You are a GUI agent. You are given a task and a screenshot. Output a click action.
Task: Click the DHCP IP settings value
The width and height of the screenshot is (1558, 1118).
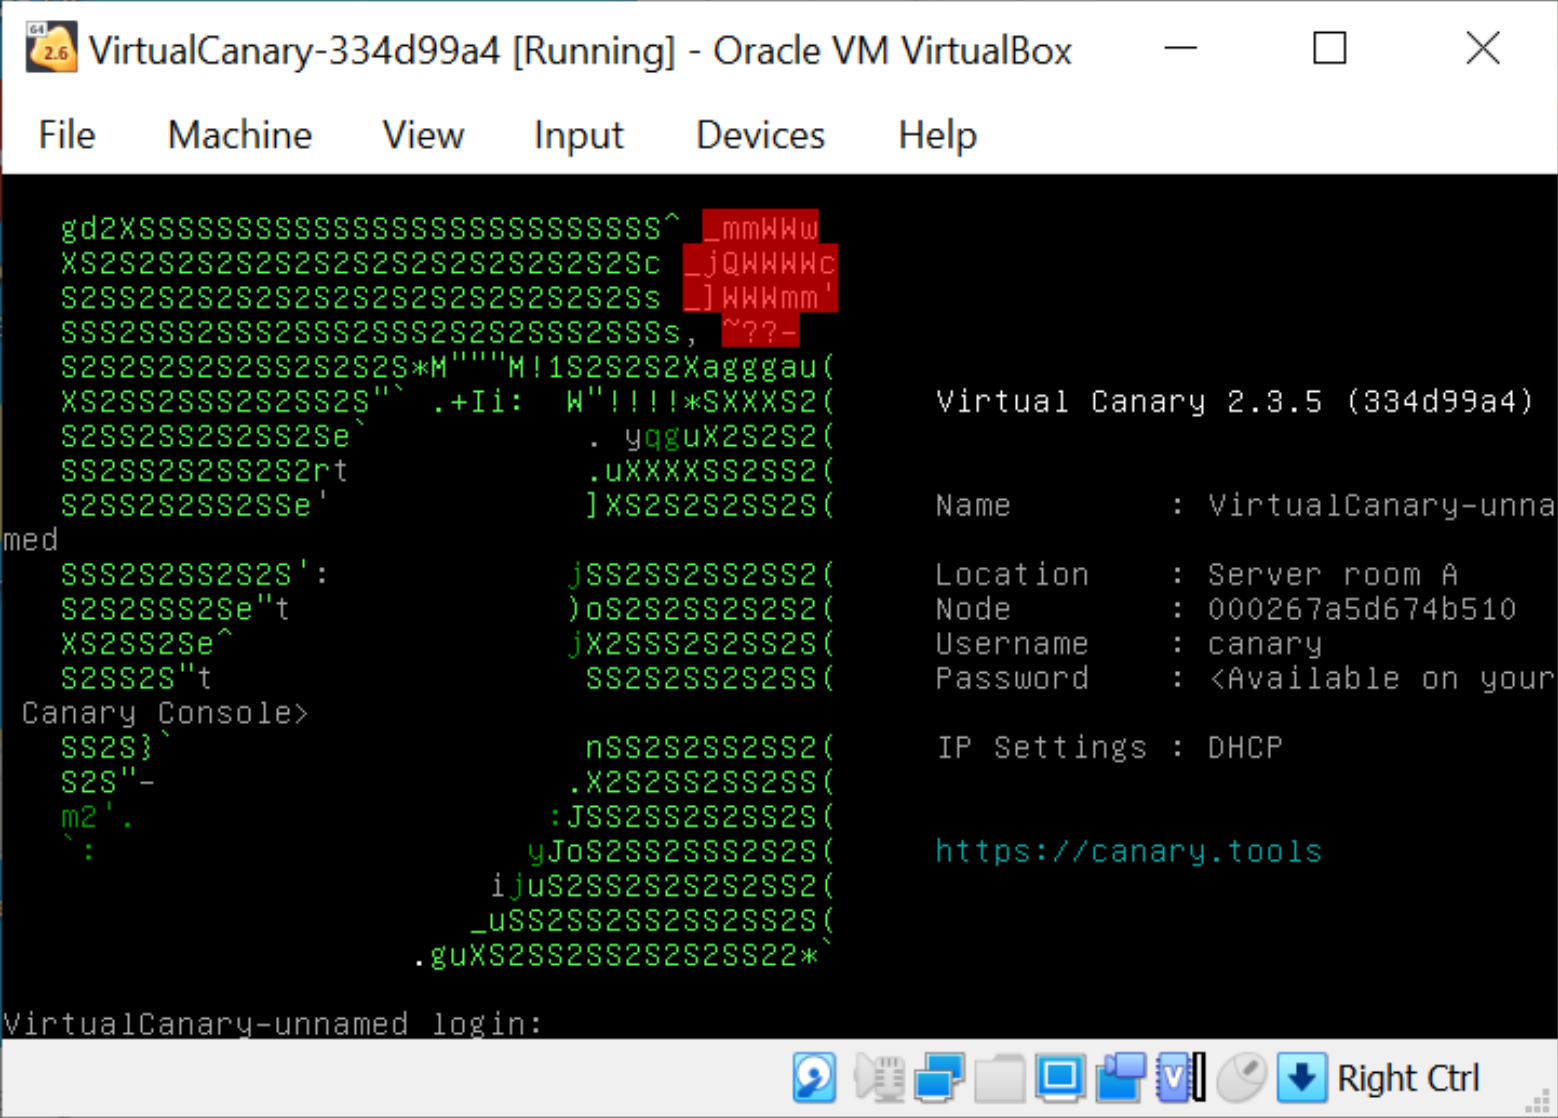[x=1245, y=747]
